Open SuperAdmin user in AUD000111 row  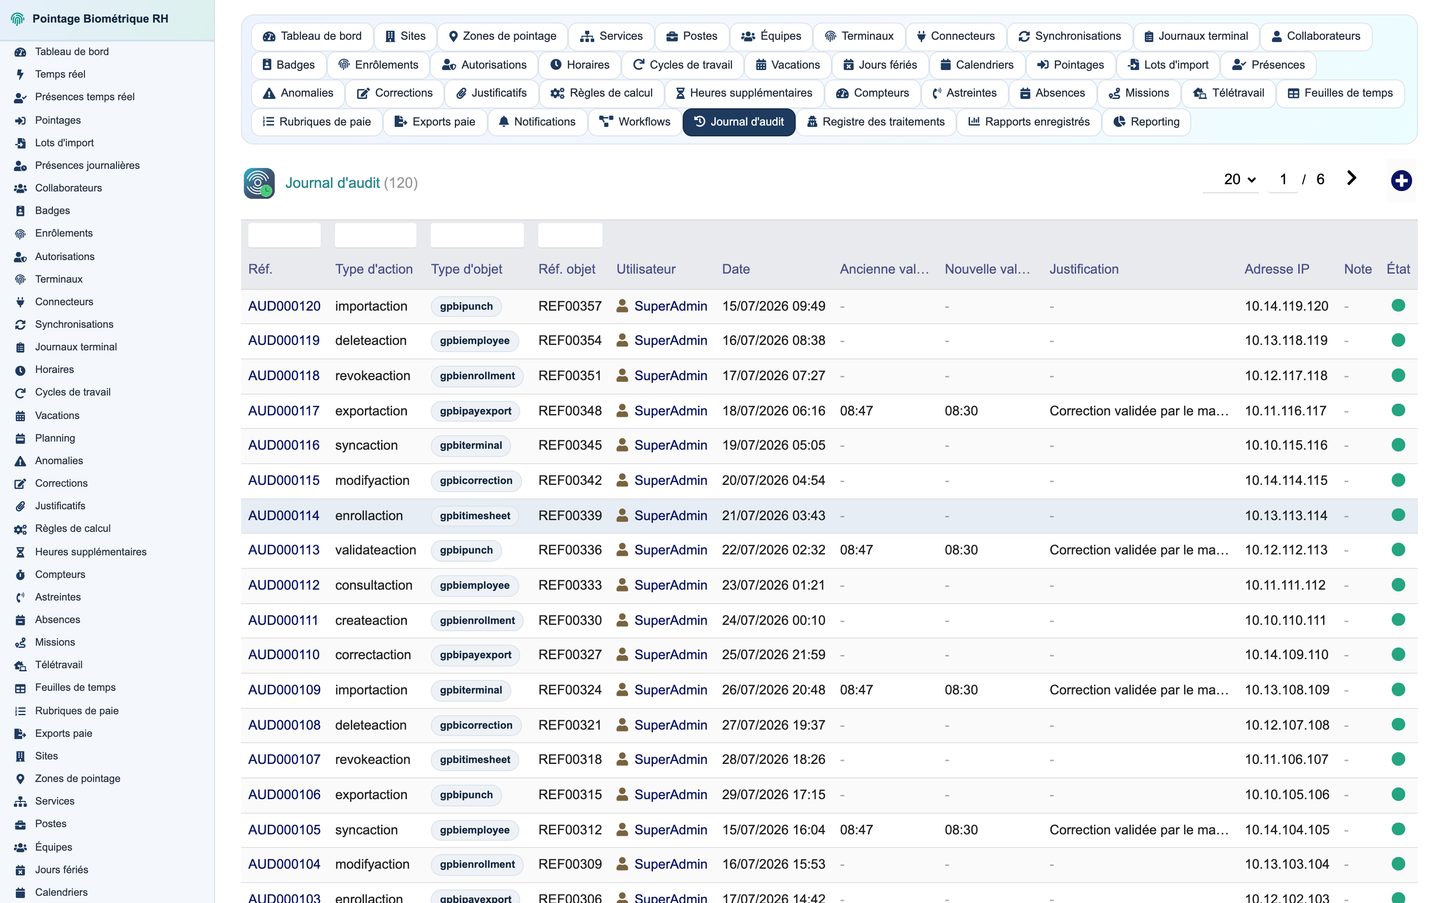(670, 620)
